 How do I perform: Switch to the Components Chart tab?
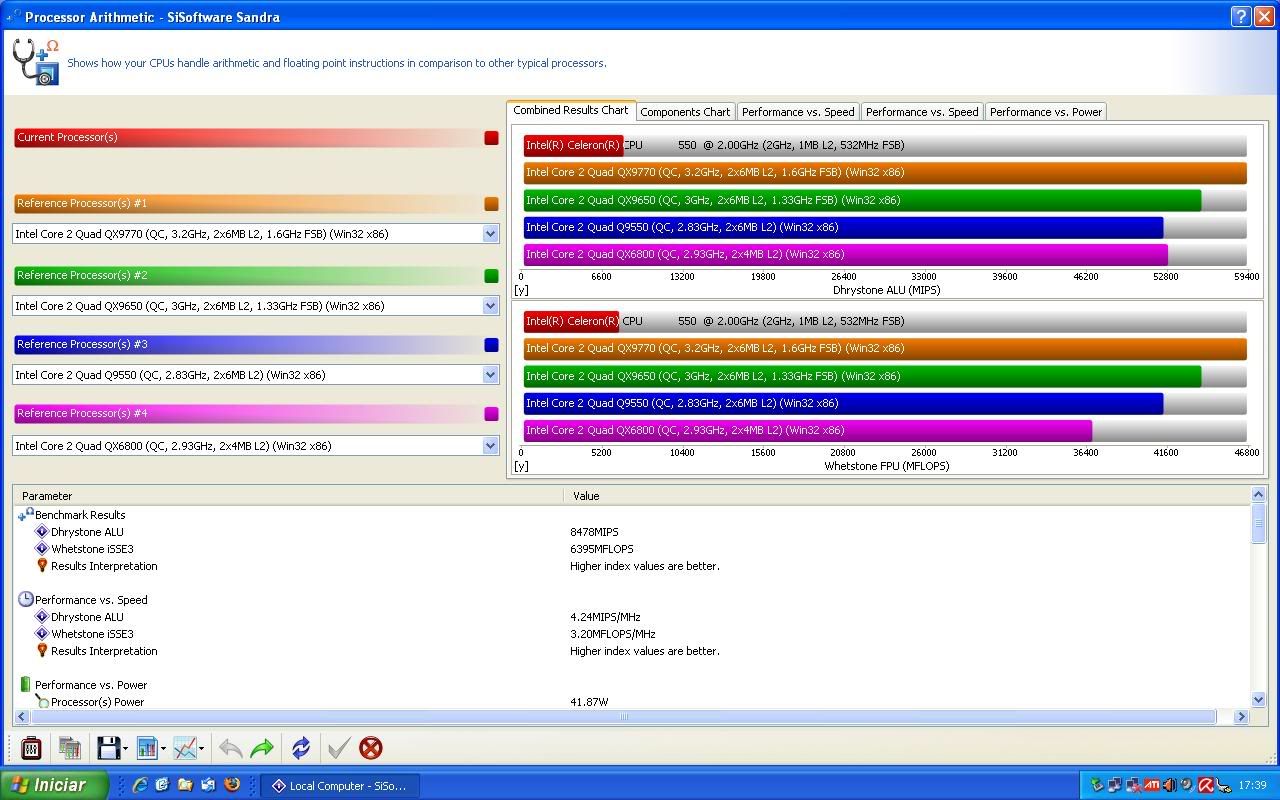pos(685,112)
